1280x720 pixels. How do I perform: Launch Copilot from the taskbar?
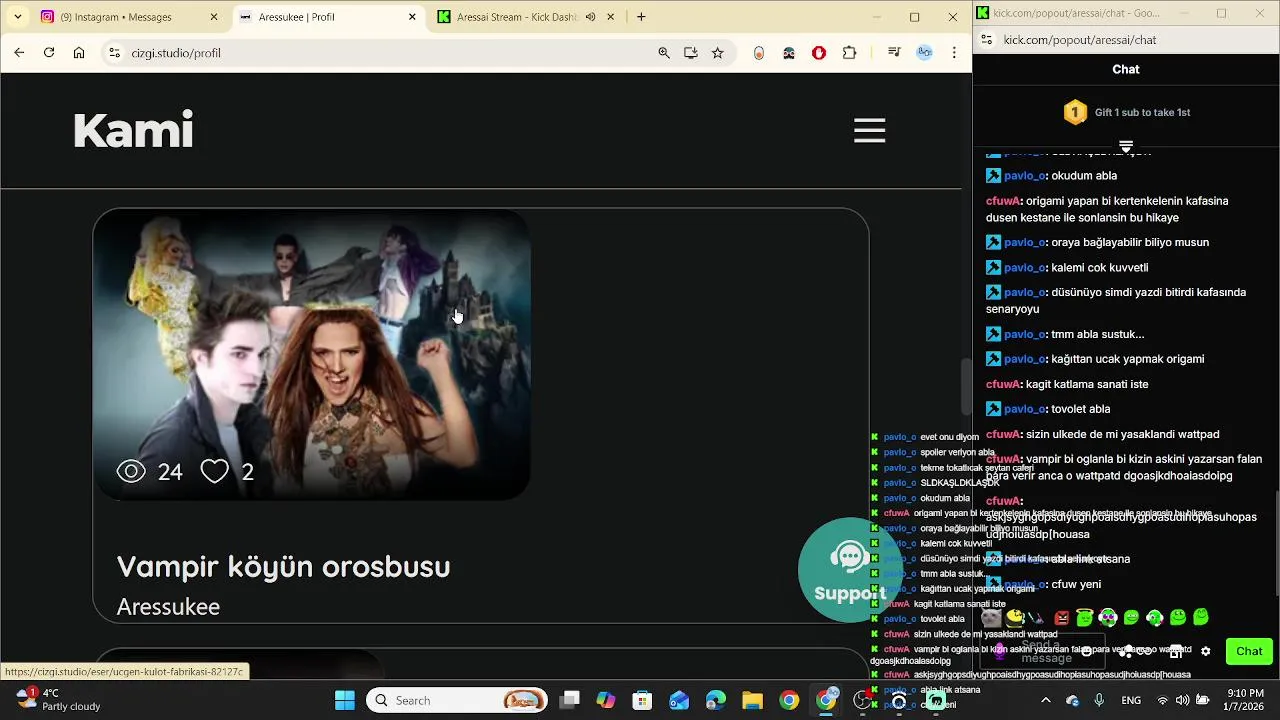(x=606, y=700)
